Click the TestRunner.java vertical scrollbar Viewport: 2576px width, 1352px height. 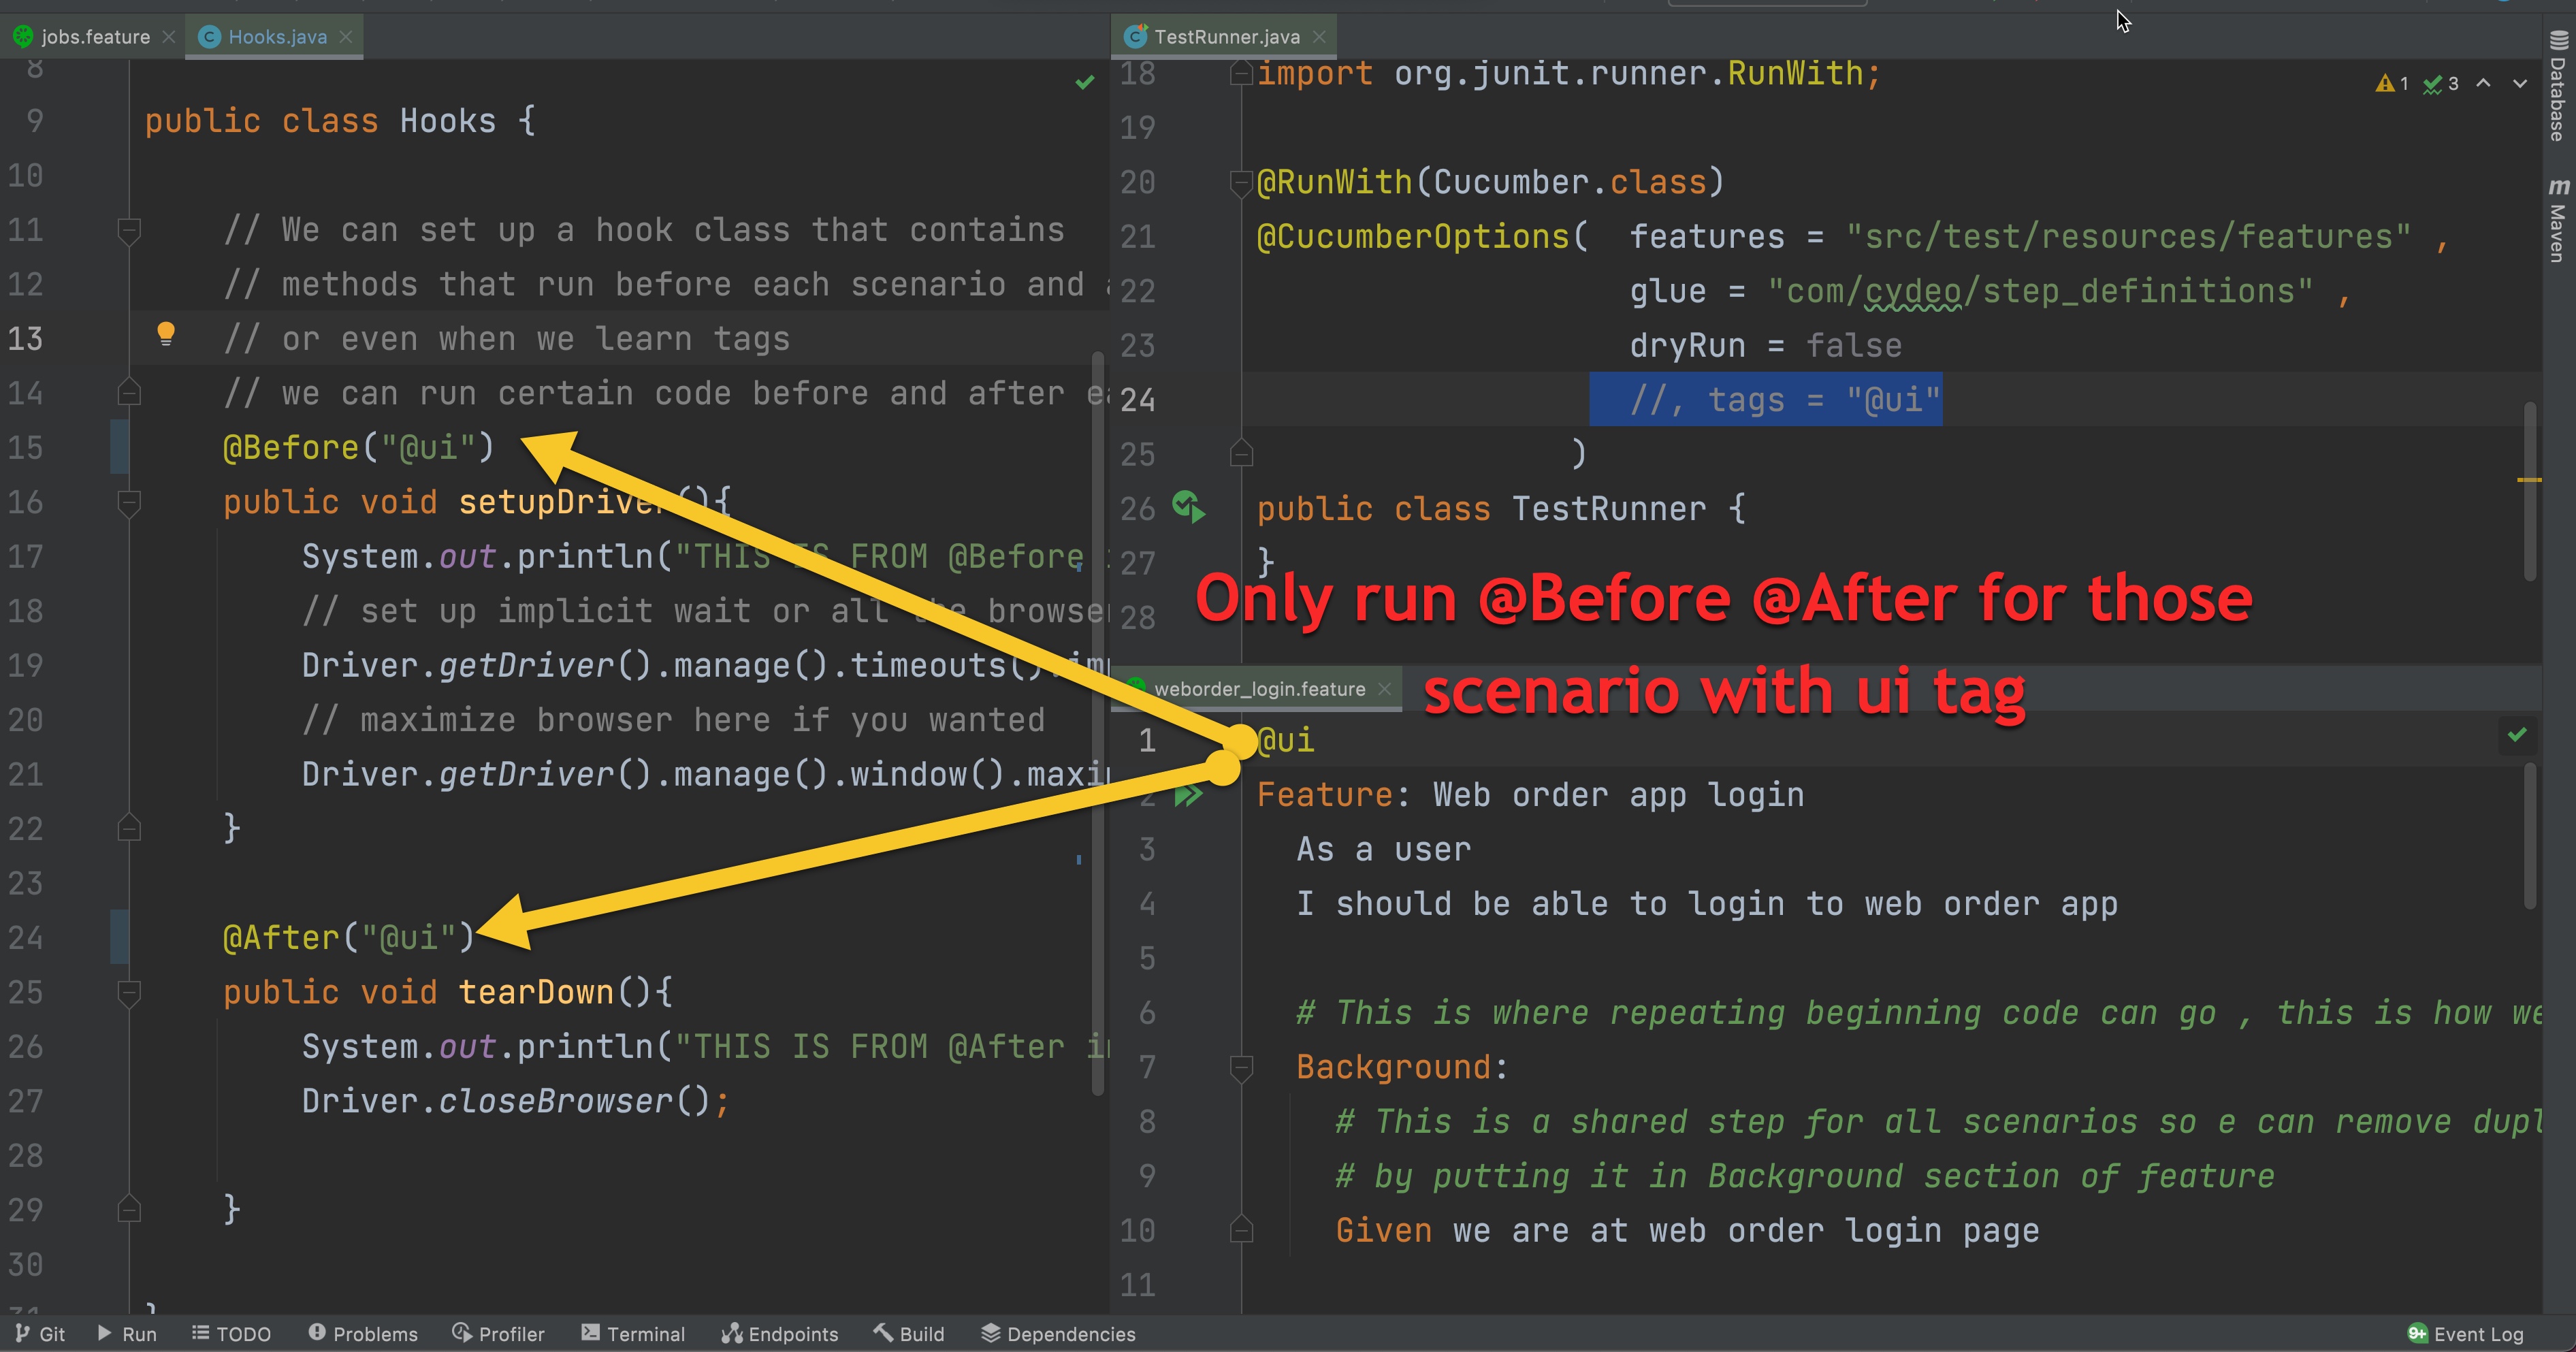click(x=2530, y=490)
